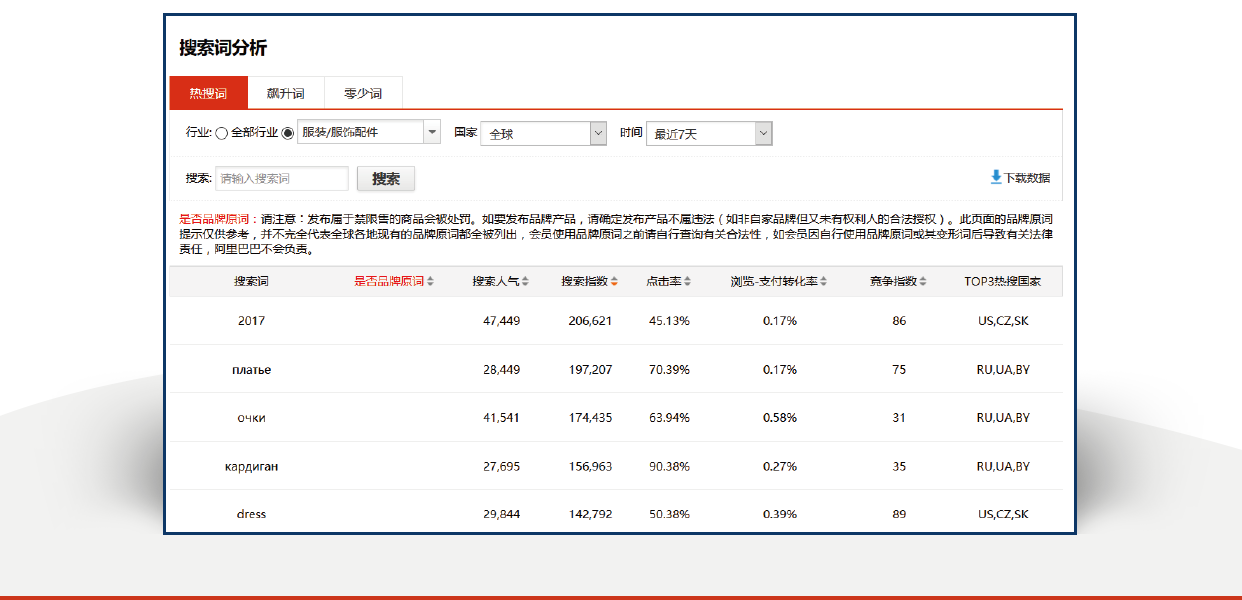Open the 零少词 tab

tap(363, 93)
